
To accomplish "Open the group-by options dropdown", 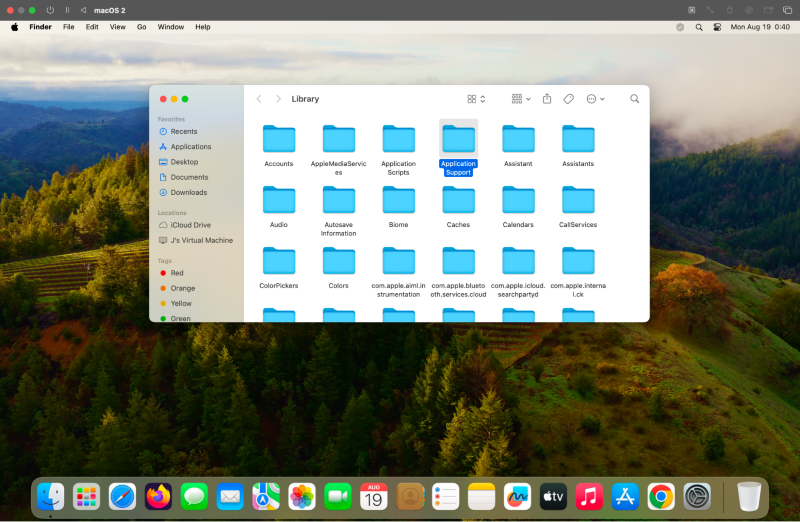I will click(521, 99).
